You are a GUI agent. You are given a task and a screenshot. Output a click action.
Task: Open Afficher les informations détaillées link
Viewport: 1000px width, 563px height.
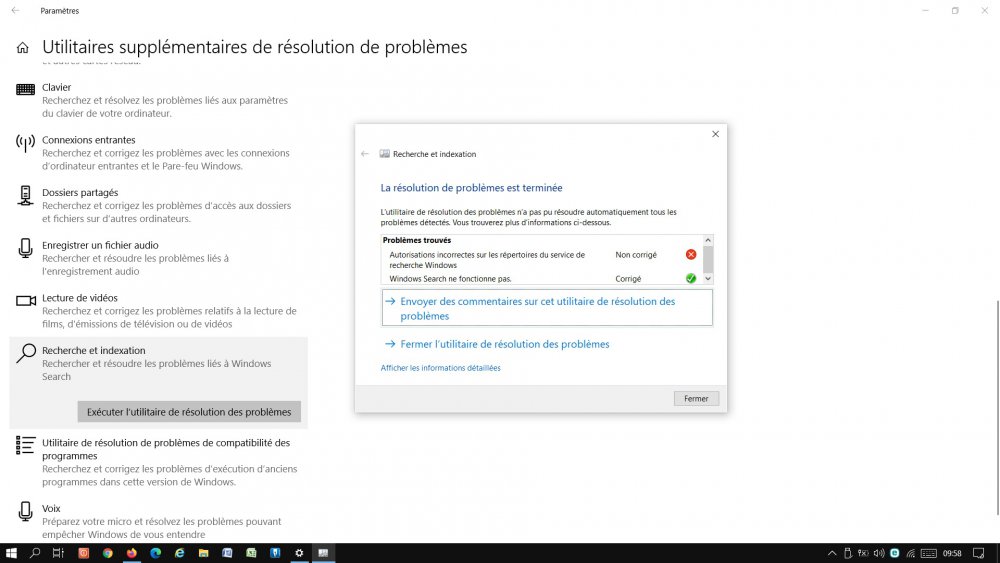pos(441,368)
